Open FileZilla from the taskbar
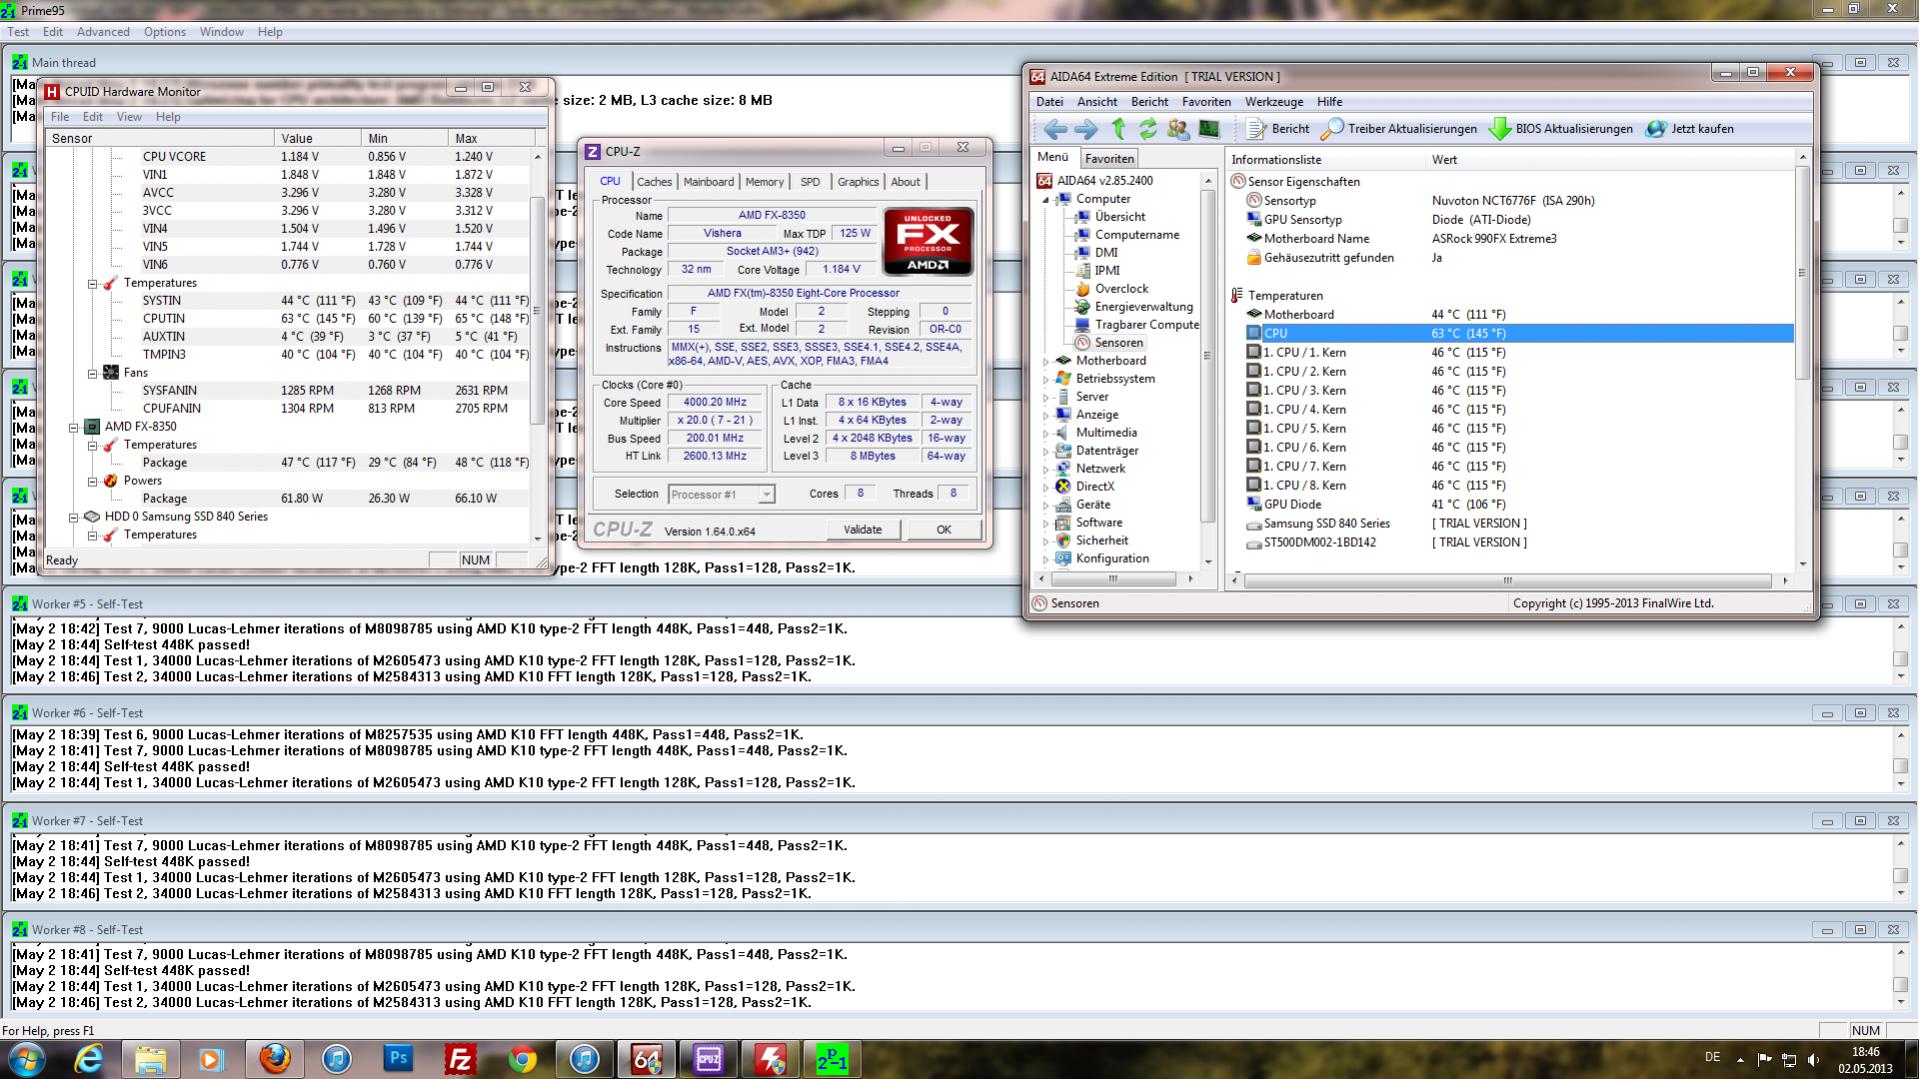Screen dimensions: 1919x1079 tap(460, 1059)
